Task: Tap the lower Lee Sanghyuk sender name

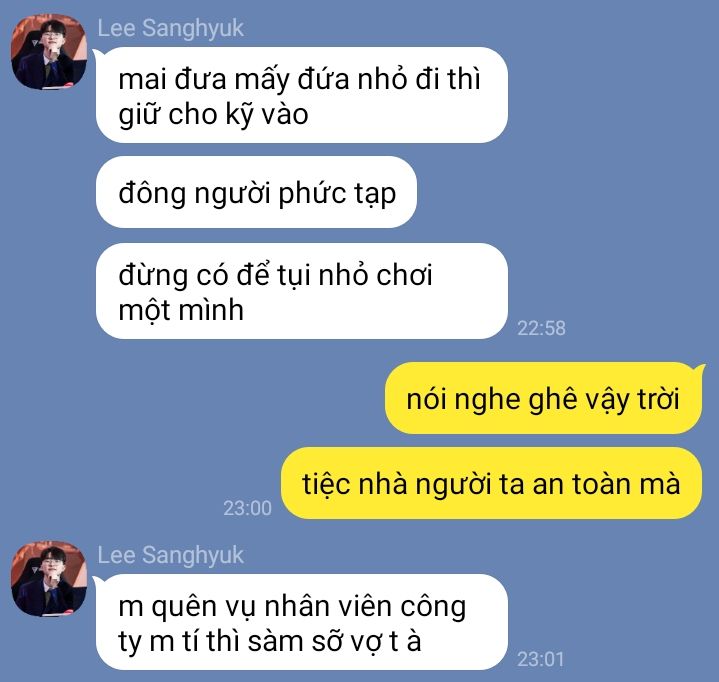Action: (x=170, y=555)
